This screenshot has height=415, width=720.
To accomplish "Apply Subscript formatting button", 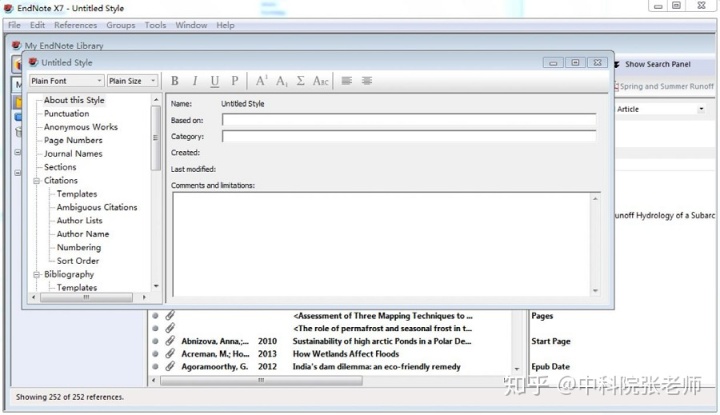I will pos(281,81).
